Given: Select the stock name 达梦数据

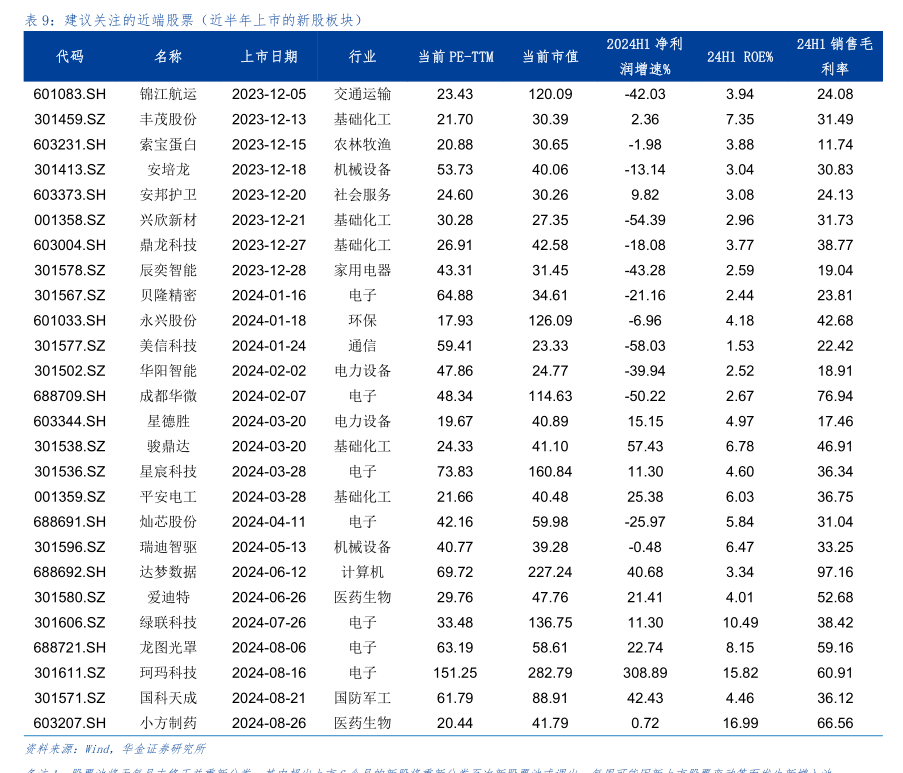Looking at the screenshot, I should (x=168, y=572).
